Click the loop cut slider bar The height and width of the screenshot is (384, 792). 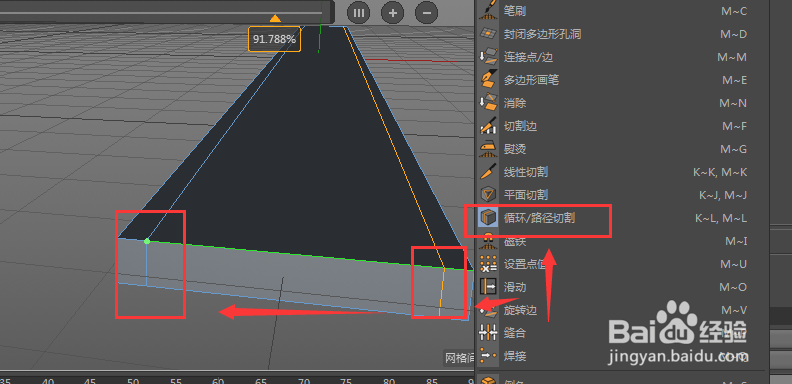click(161, 12)
